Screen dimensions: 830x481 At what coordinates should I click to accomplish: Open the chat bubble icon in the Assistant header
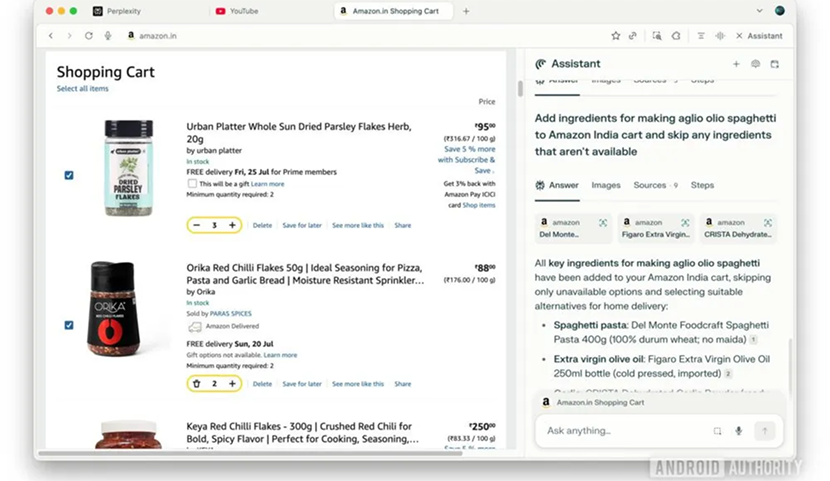coord(755,64)
